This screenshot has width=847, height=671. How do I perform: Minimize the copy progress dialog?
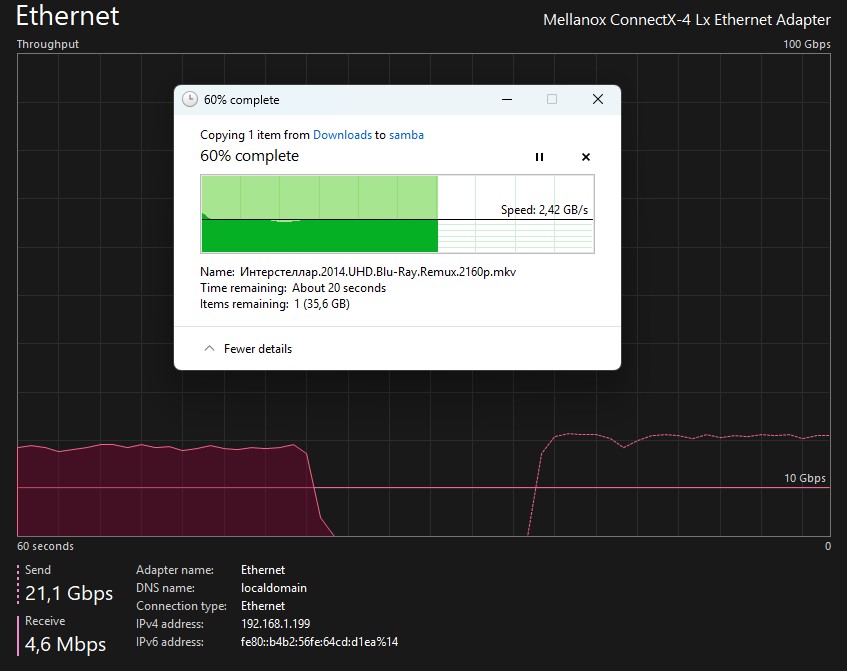point(507,99)
